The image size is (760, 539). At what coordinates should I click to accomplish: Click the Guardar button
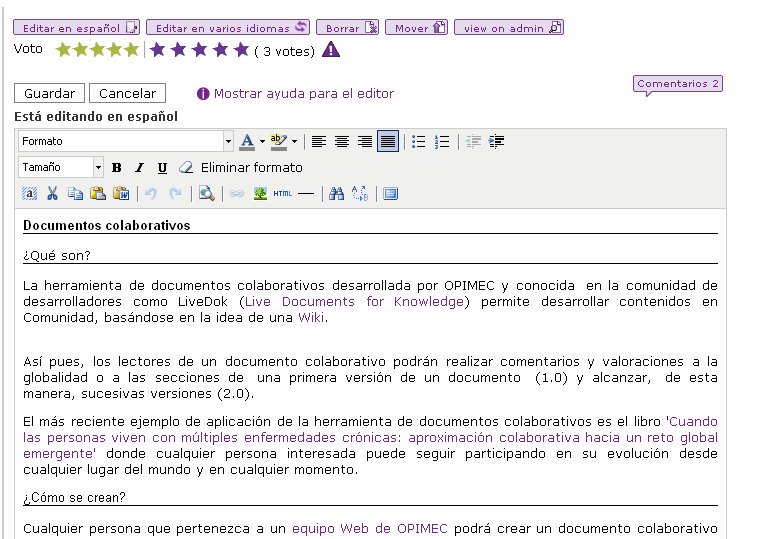[50, 93]
